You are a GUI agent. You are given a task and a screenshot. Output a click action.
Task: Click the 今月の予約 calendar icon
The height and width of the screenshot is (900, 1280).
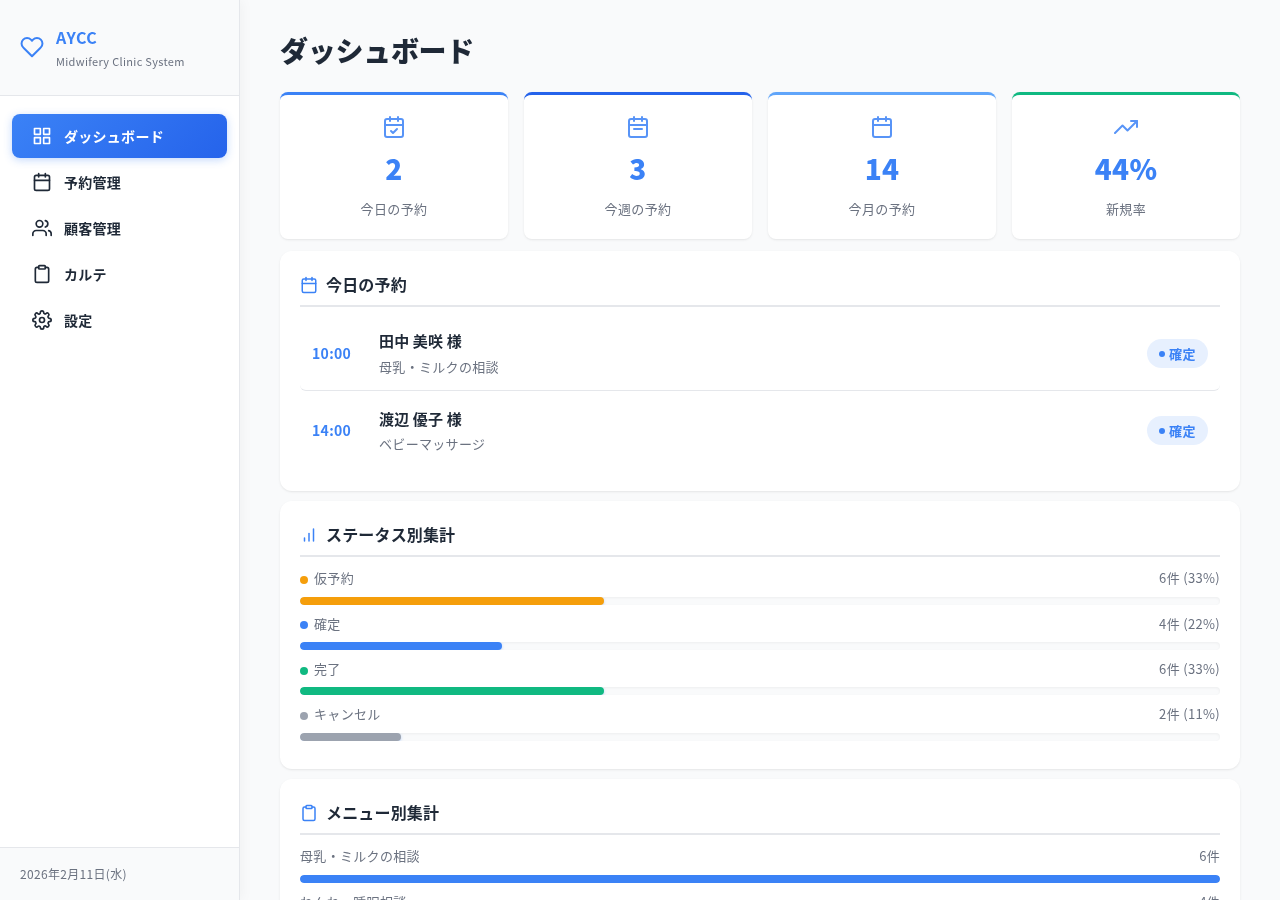coord(881,127)
